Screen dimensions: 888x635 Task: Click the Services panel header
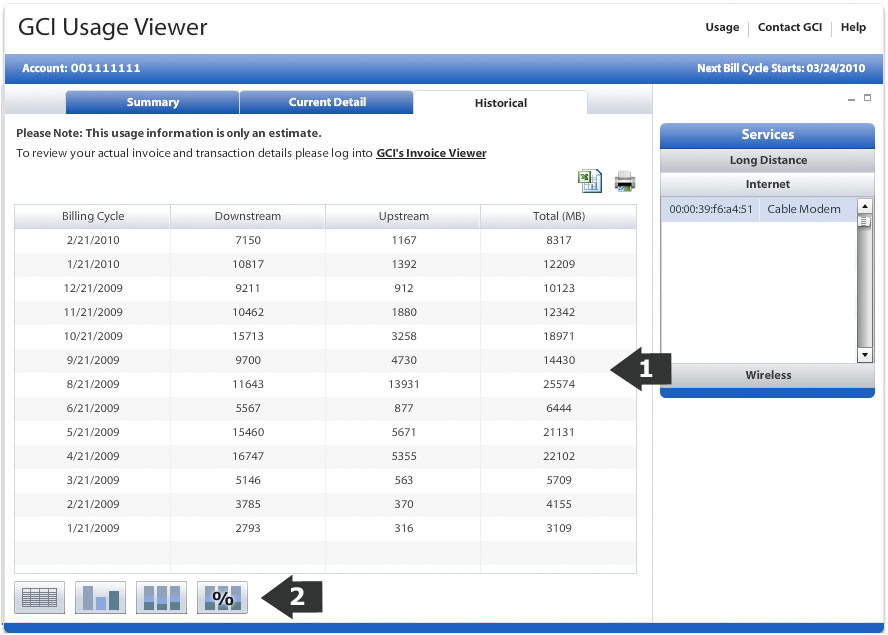(x=767, y=135)
